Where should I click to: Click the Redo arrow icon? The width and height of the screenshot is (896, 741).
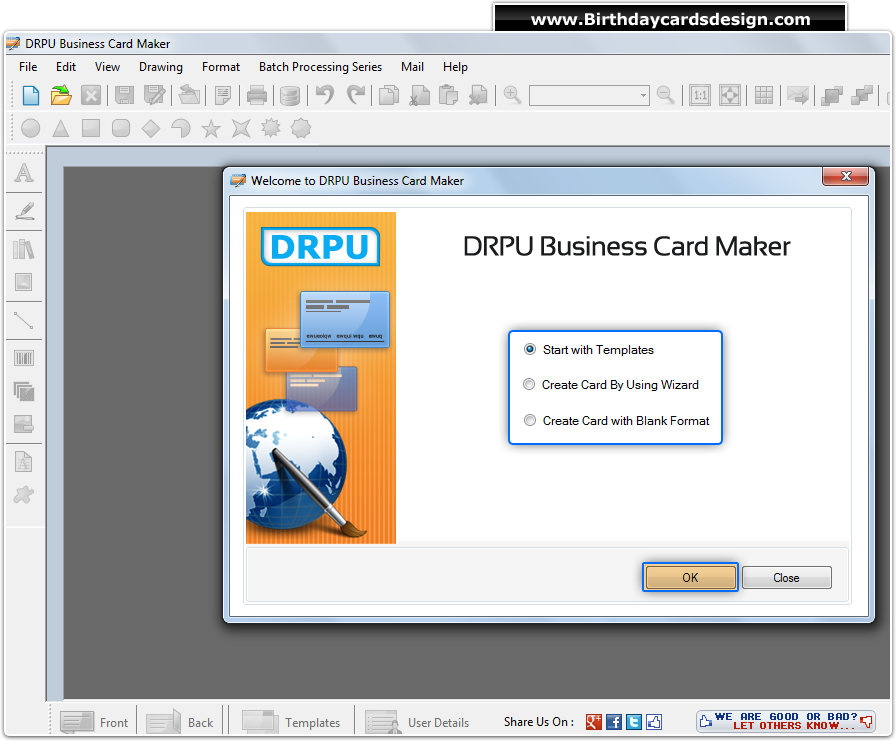[355, 94]
